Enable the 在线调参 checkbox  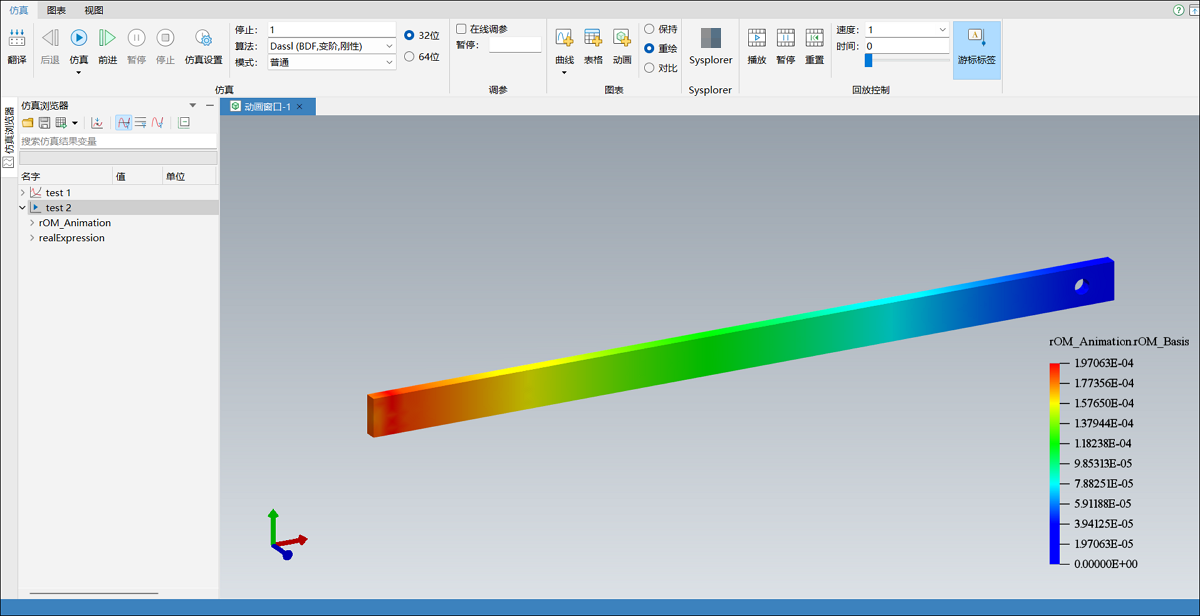click(x=461, y=29)
